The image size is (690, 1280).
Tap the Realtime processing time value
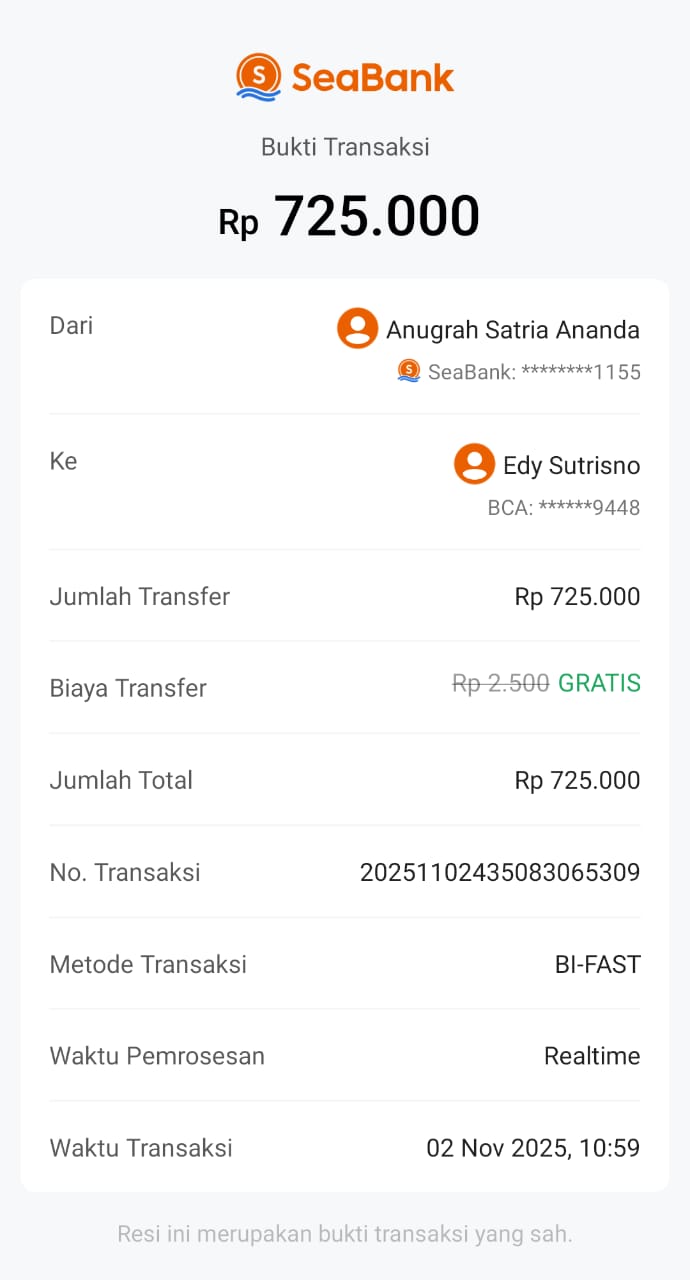pyautogui.click(x=592, y=1056)
